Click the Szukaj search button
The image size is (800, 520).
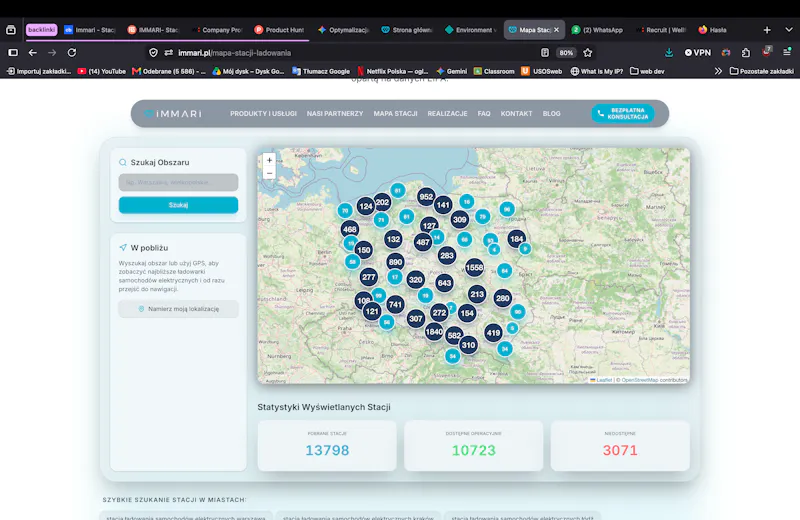pos(179,205)
